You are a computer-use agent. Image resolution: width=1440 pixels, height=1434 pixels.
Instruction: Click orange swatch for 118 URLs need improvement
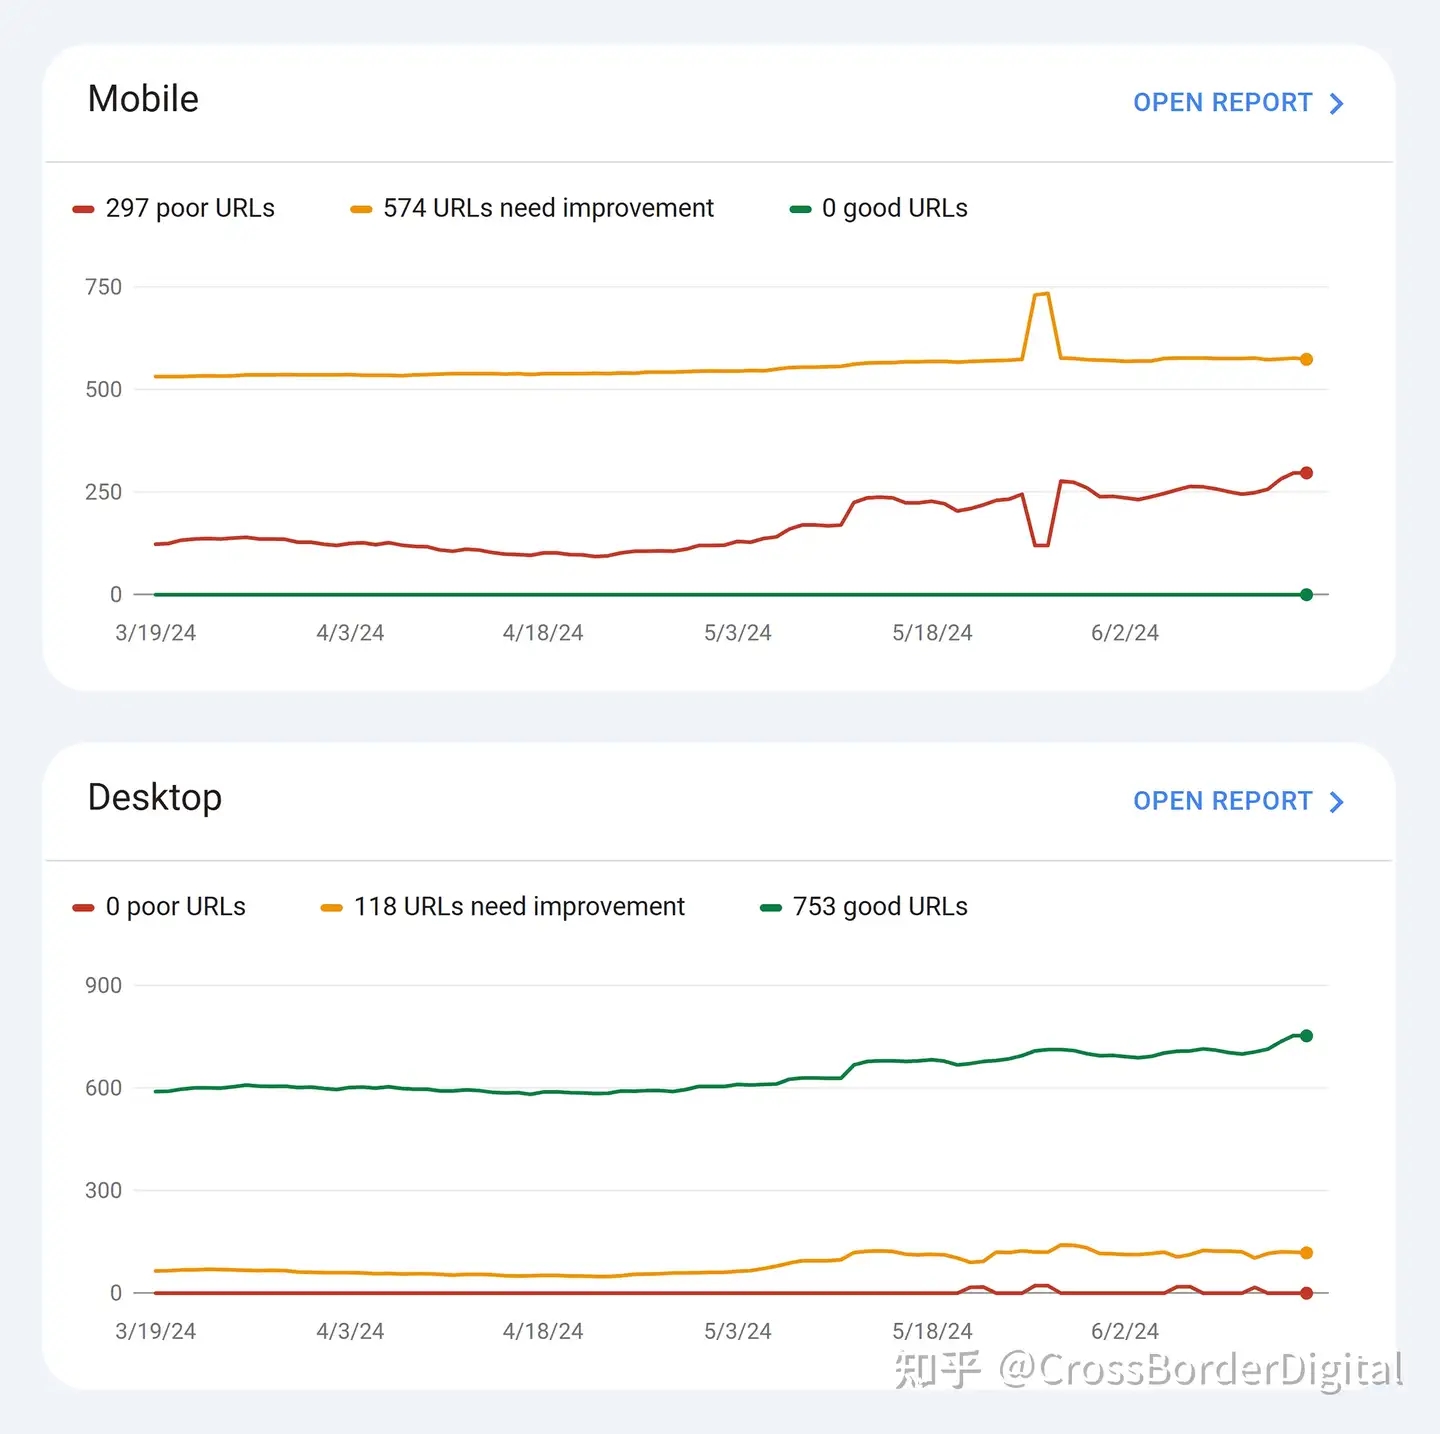click(x=331, y=908)
